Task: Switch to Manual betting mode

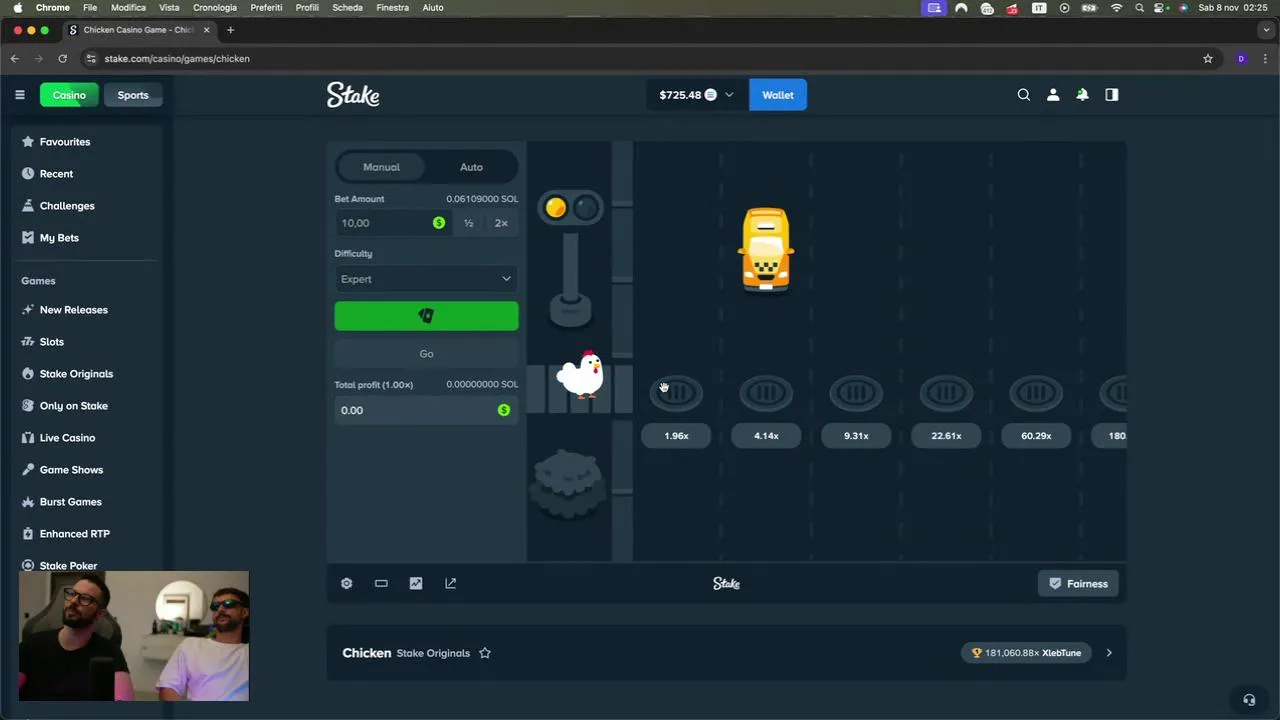Action: [381, 167]
